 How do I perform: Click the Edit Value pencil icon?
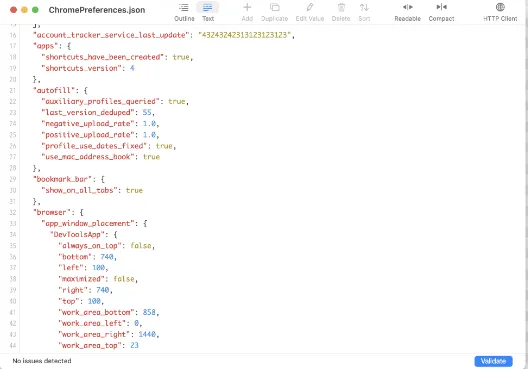coord(310,12)
